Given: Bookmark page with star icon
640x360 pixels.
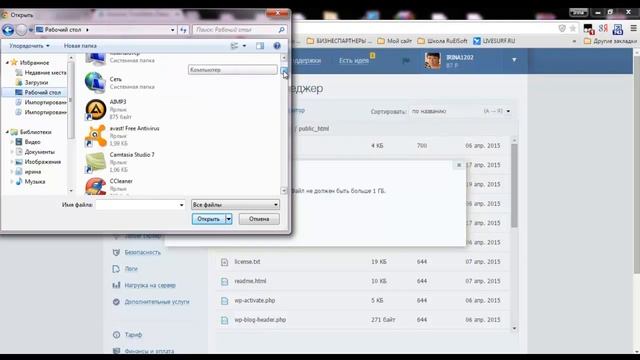Looking at the screenshot, I should pyautogui.click(x=573, y=28).
